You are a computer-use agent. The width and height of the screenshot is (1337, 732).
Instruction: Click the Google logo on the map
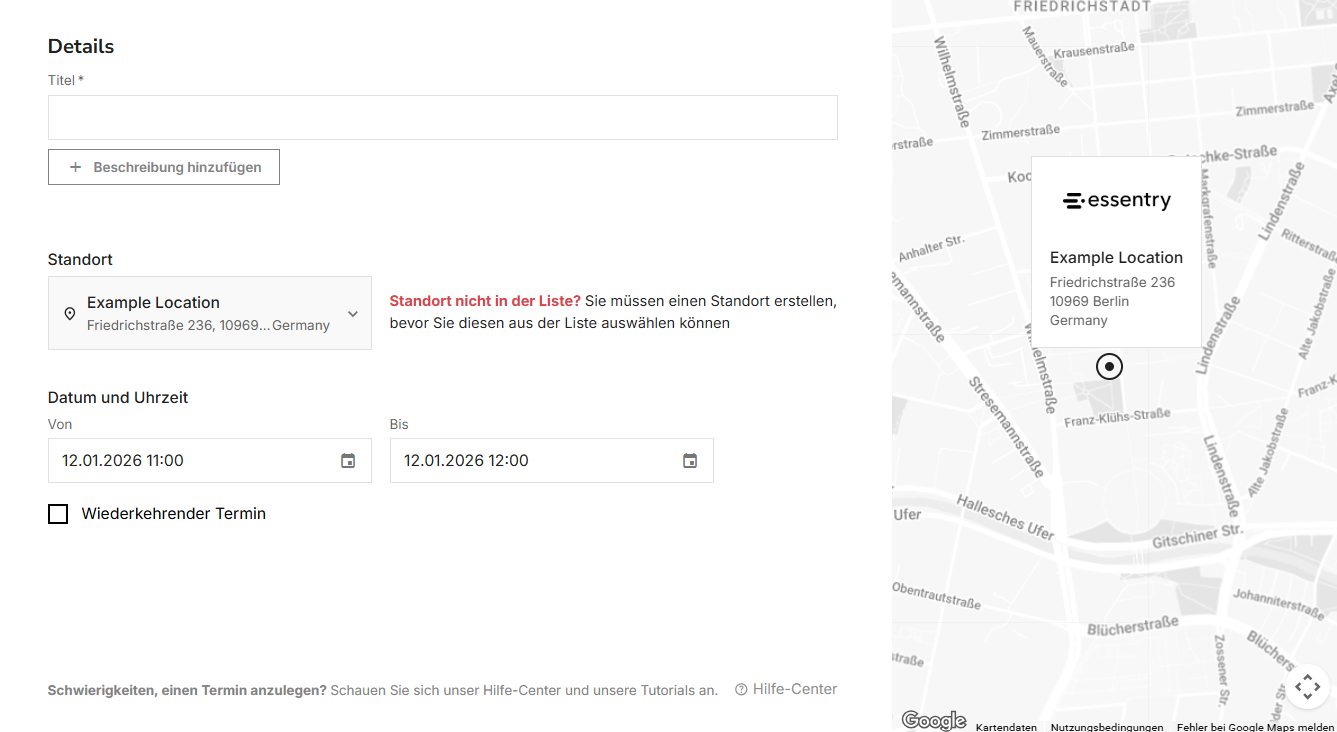pos(933,720)
